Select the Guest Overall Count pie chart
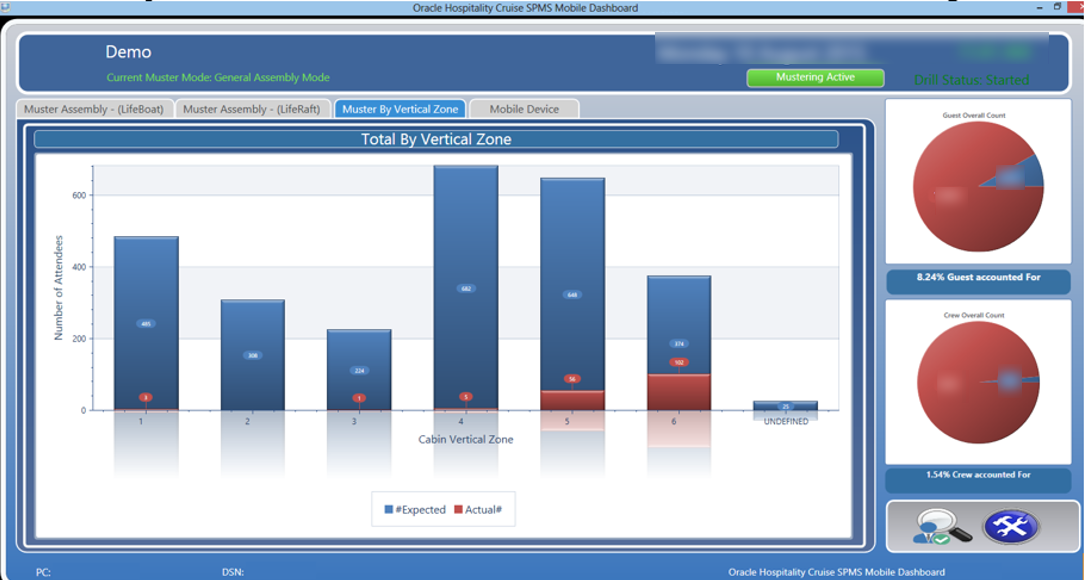Screen dimensions: 1086x580 coord(978,186)
